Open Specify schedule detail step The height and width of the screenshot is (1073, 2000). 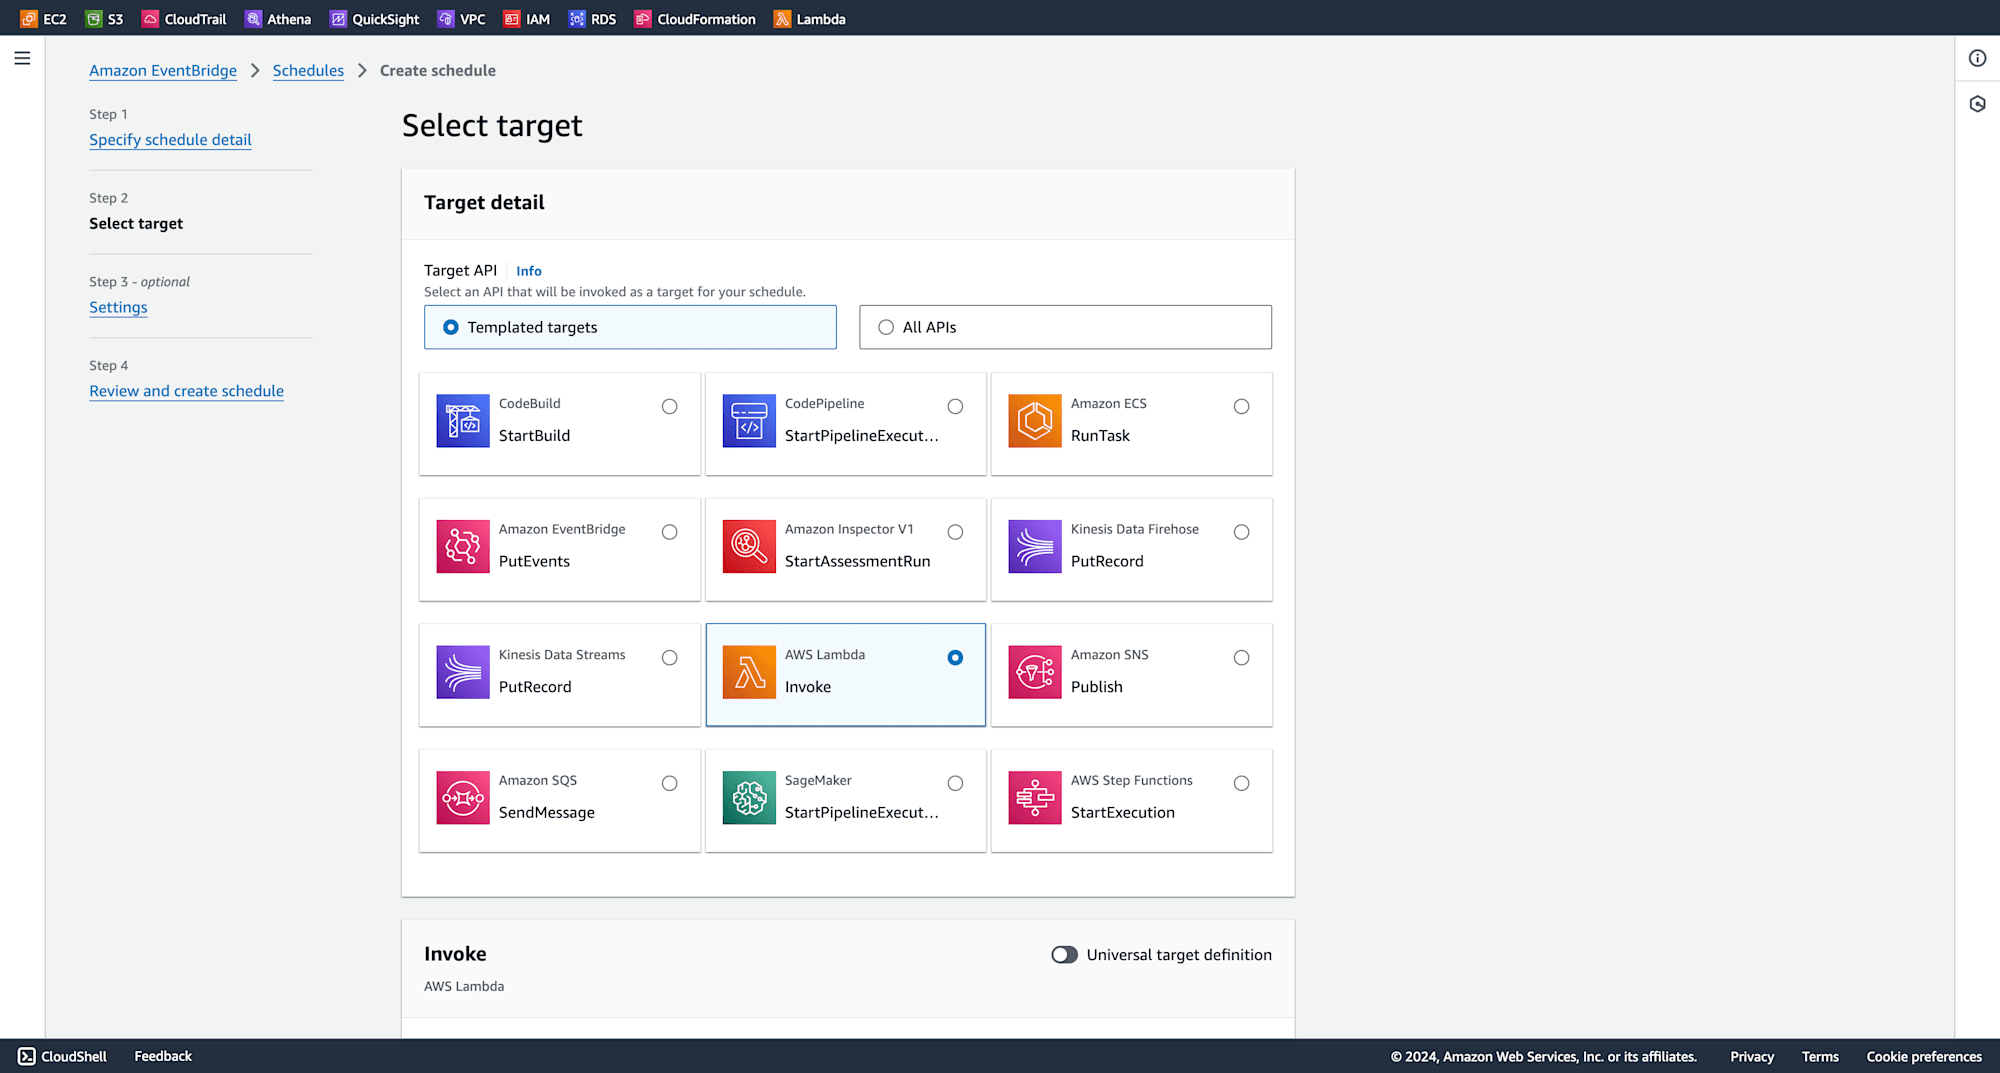click(x=170, y=140)
